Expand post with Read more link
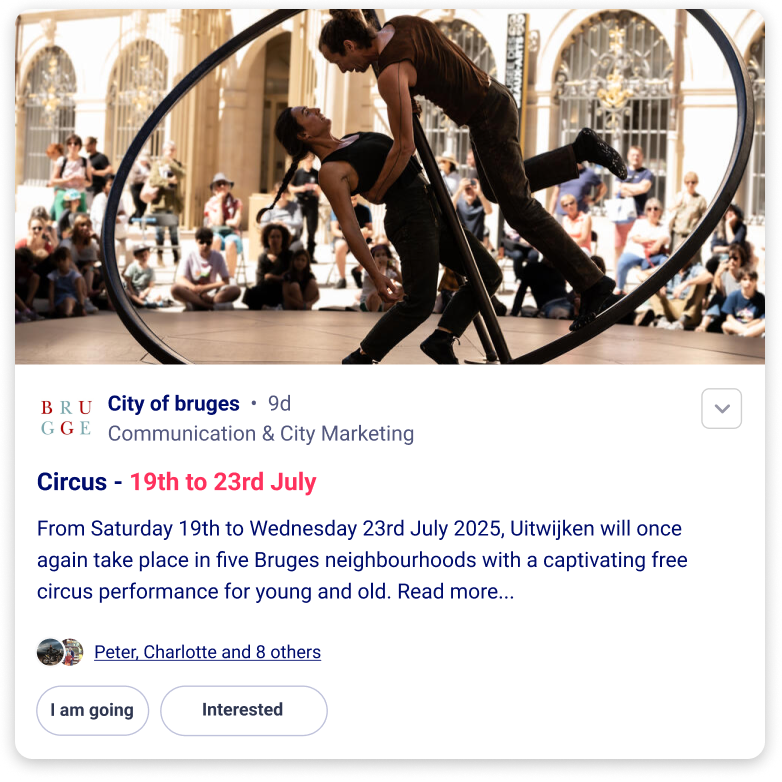782x782 pixels. click(455, 591)
